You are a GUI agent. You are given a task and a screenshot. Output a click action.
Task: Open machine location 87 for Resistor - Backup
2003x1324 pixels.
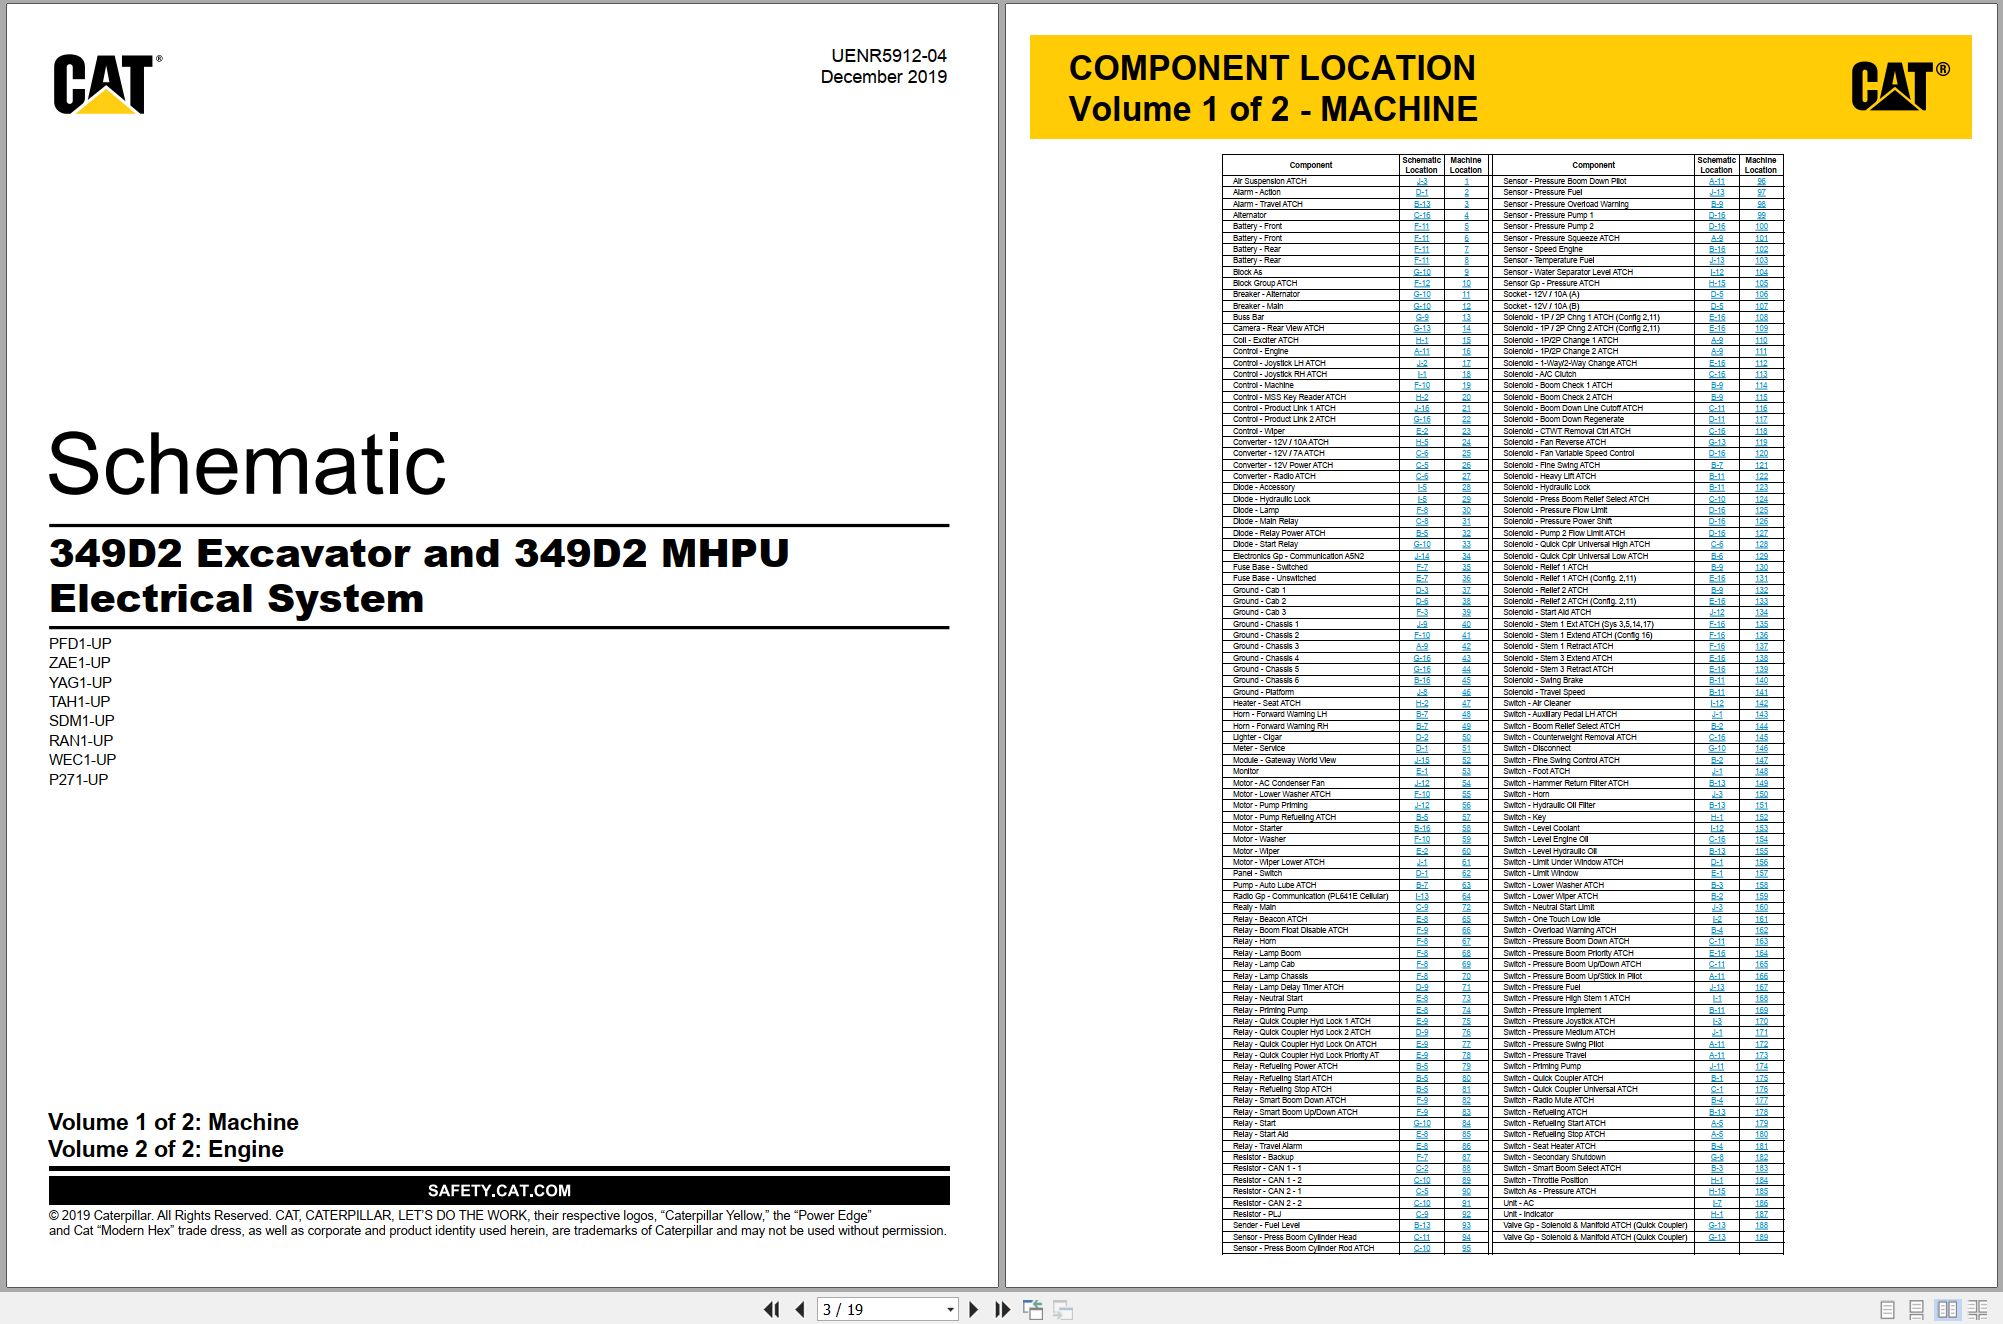(x=1466, y=1157)
